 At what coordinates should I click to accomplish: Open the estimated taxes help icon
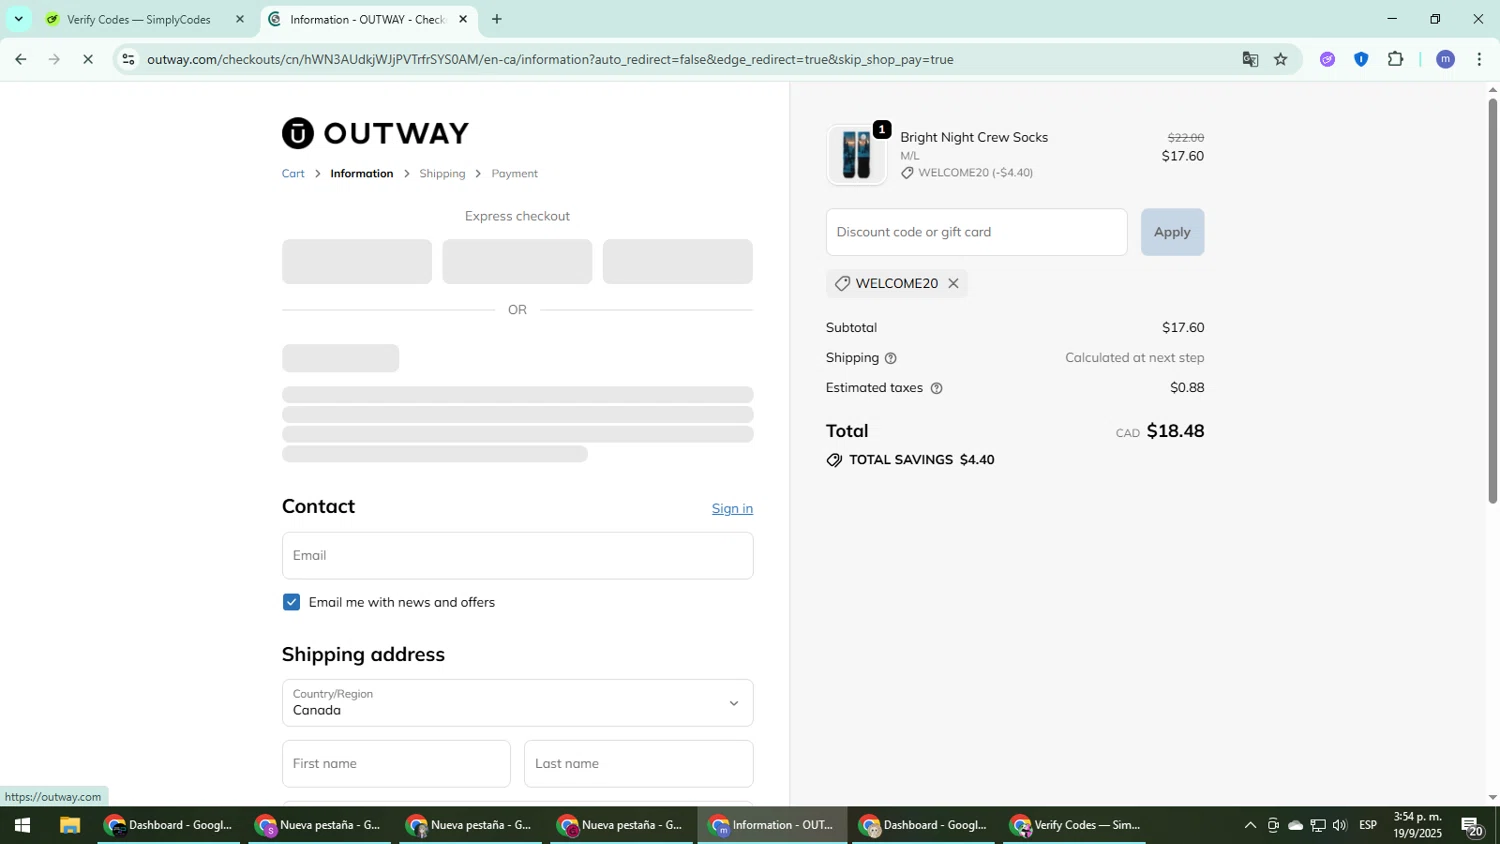pos(936,388)
